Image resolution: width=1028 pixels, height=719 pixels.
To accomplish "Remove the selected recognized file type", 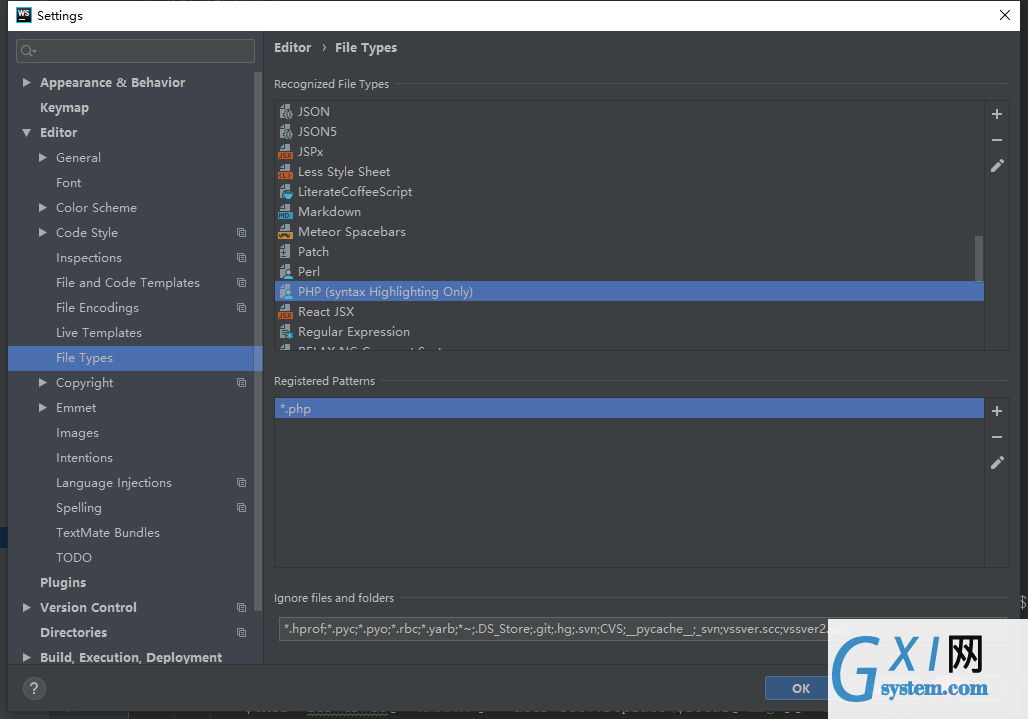I will coord(997,140).
